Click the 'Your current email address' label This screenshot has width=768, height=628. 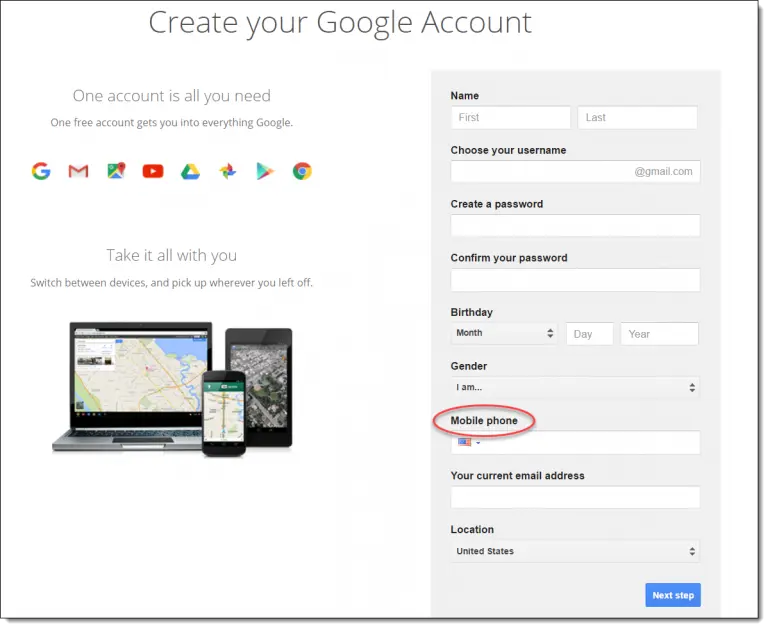click(518, 476)
